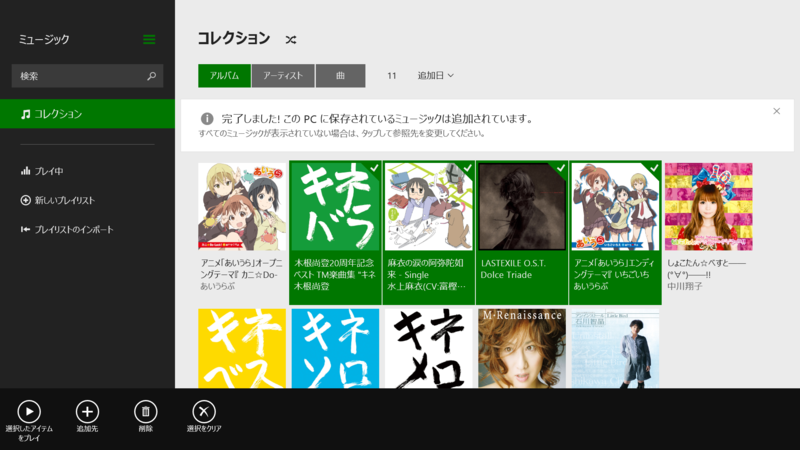Viewport: 800px width, 450px height.
Task: Select the white キネメロ album cover
Action: coord(429,348)
